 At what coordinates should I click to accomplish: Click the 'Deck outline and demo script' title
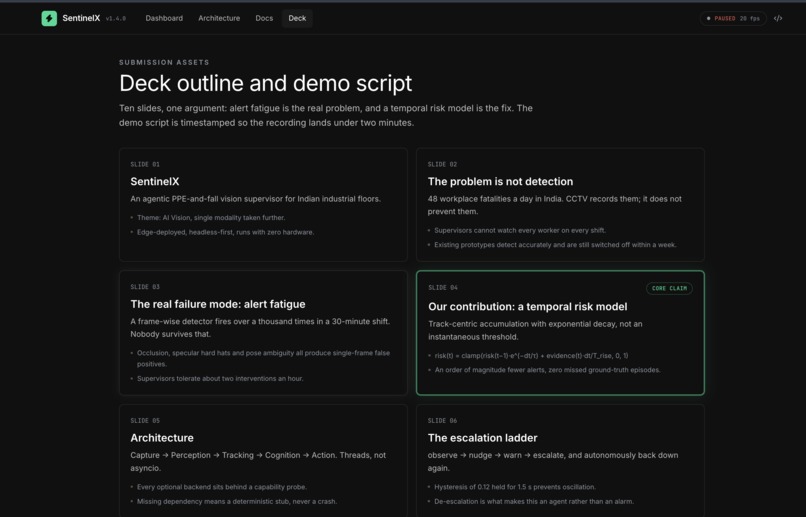pos(265,83)
